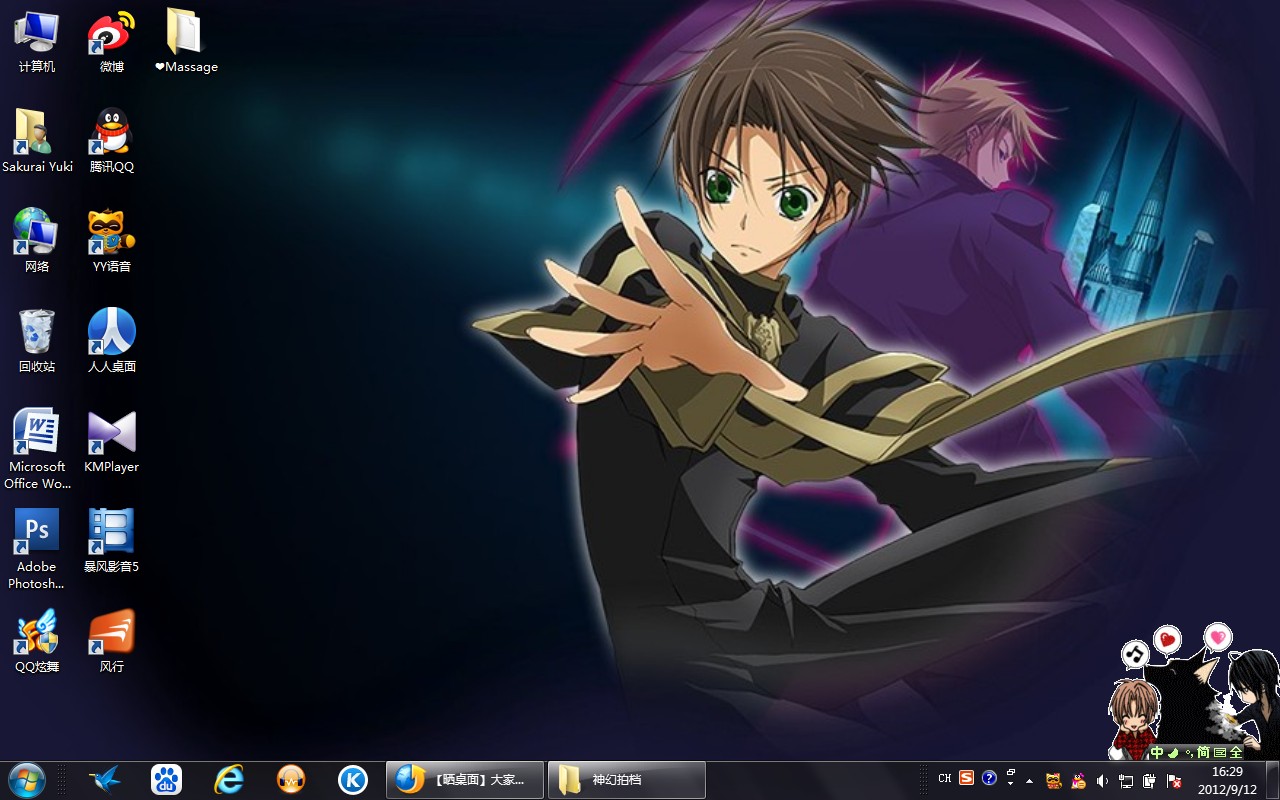Switch to the 【晒桌面】大家... browser window
This screenshot has width=1280, height=800.
tap(465, 780)
